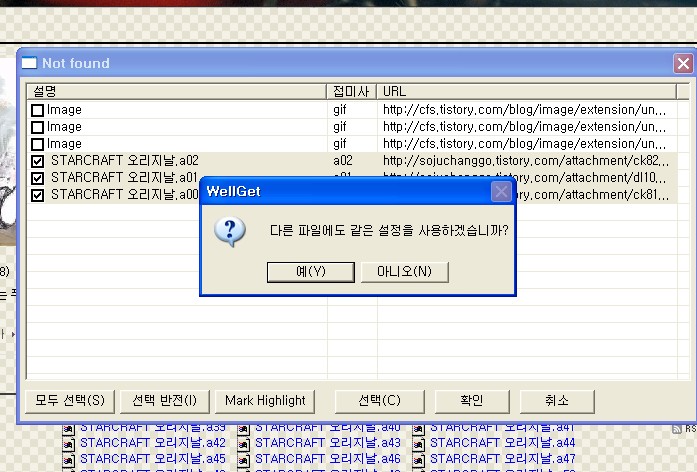Open STARCRAFT 오리지날.a42 link on webpage
The height and width of the screenshot is (472, 697).
pos(153,443)
